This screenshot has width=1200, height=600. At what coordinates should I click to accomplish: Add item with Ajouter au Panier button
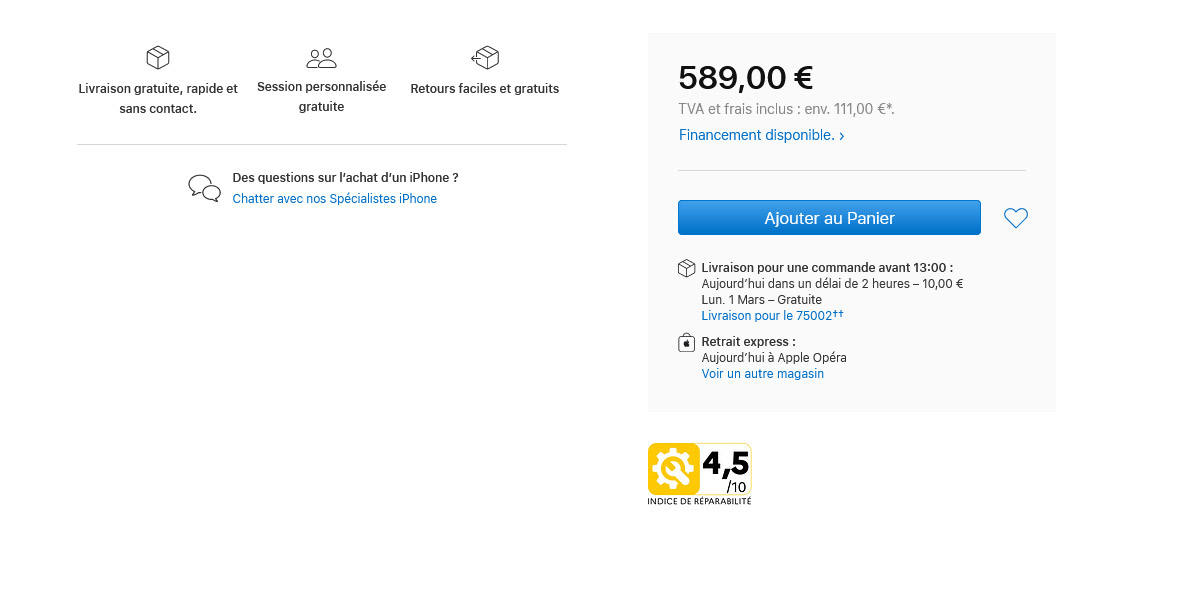tap(829, 218)
